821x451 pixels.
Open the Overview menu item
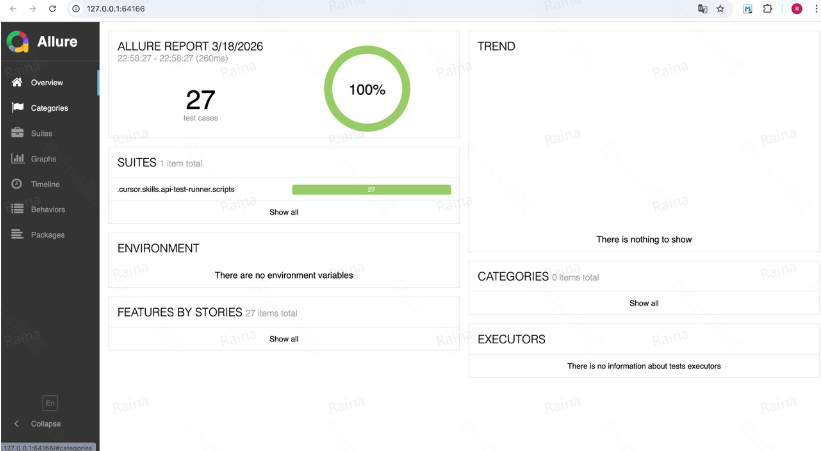coord(50,82)
